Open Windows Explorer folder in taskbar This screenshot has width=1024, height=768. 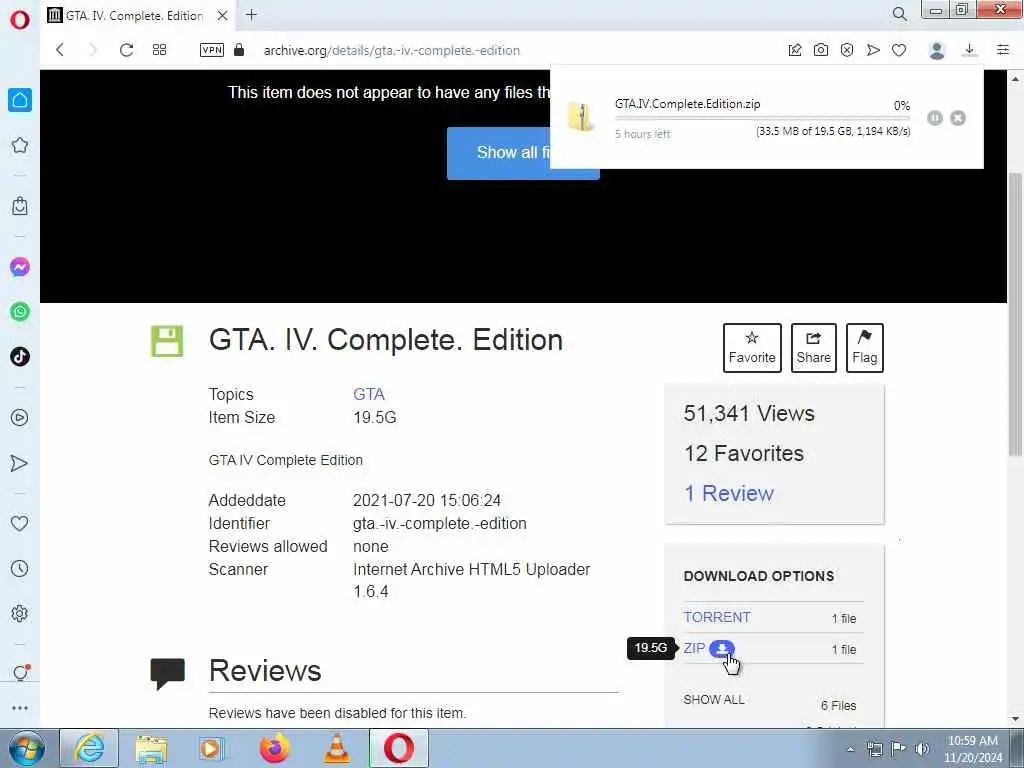pos(152,748)
